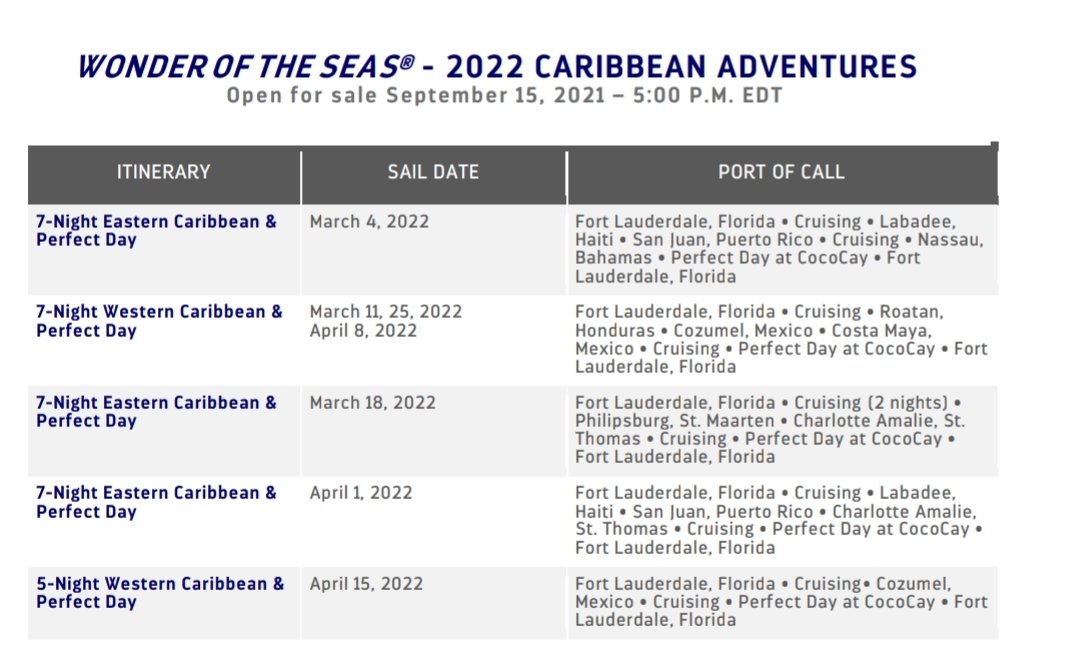Select the April 1, 2022 sail date
The height and width of the screenshot is (668, 1066).
(361, 493)
